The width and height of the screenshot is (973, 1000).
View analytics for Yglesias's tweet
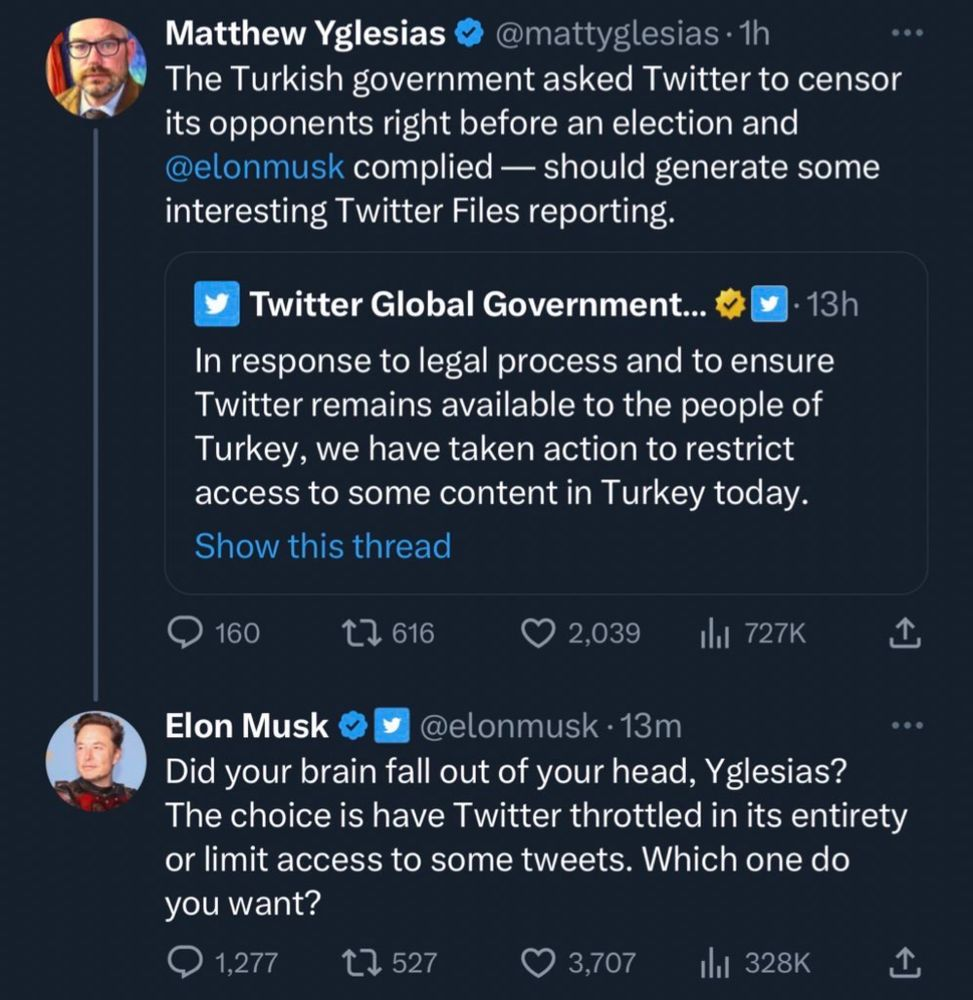point(715,633)
